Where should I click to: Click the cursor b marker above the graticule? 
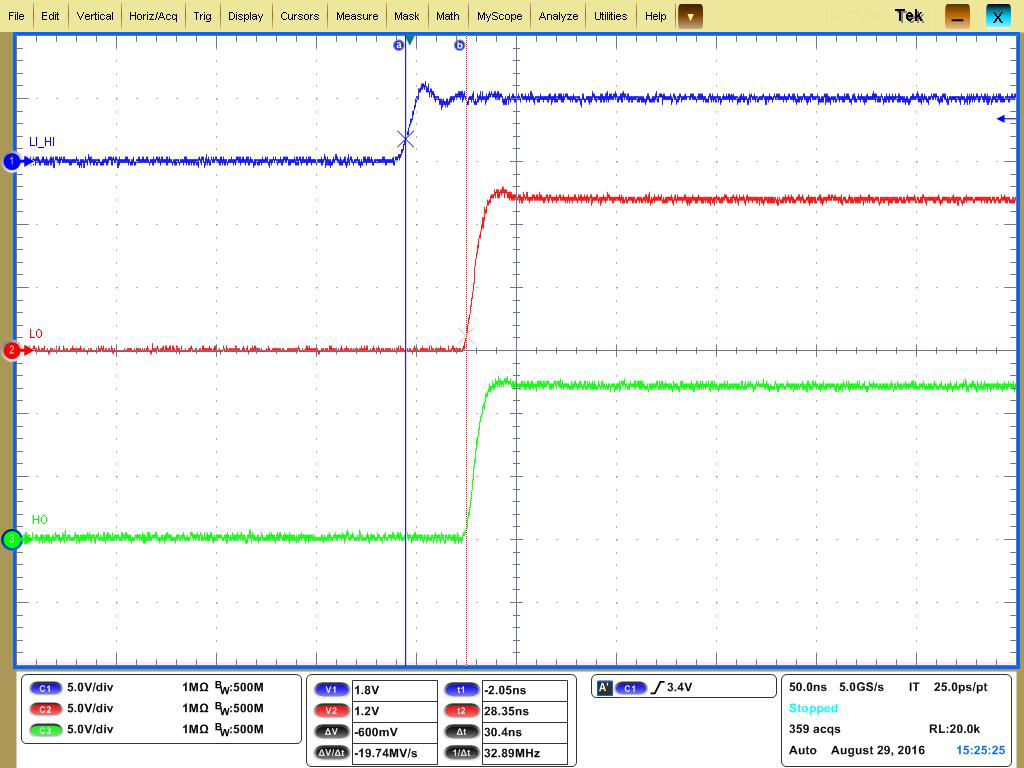point(458,44)
